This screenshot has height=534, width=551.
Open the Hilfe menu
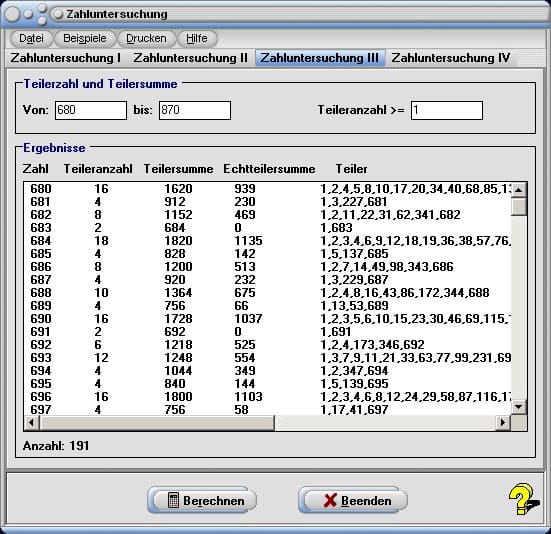(x=196, y=38)
